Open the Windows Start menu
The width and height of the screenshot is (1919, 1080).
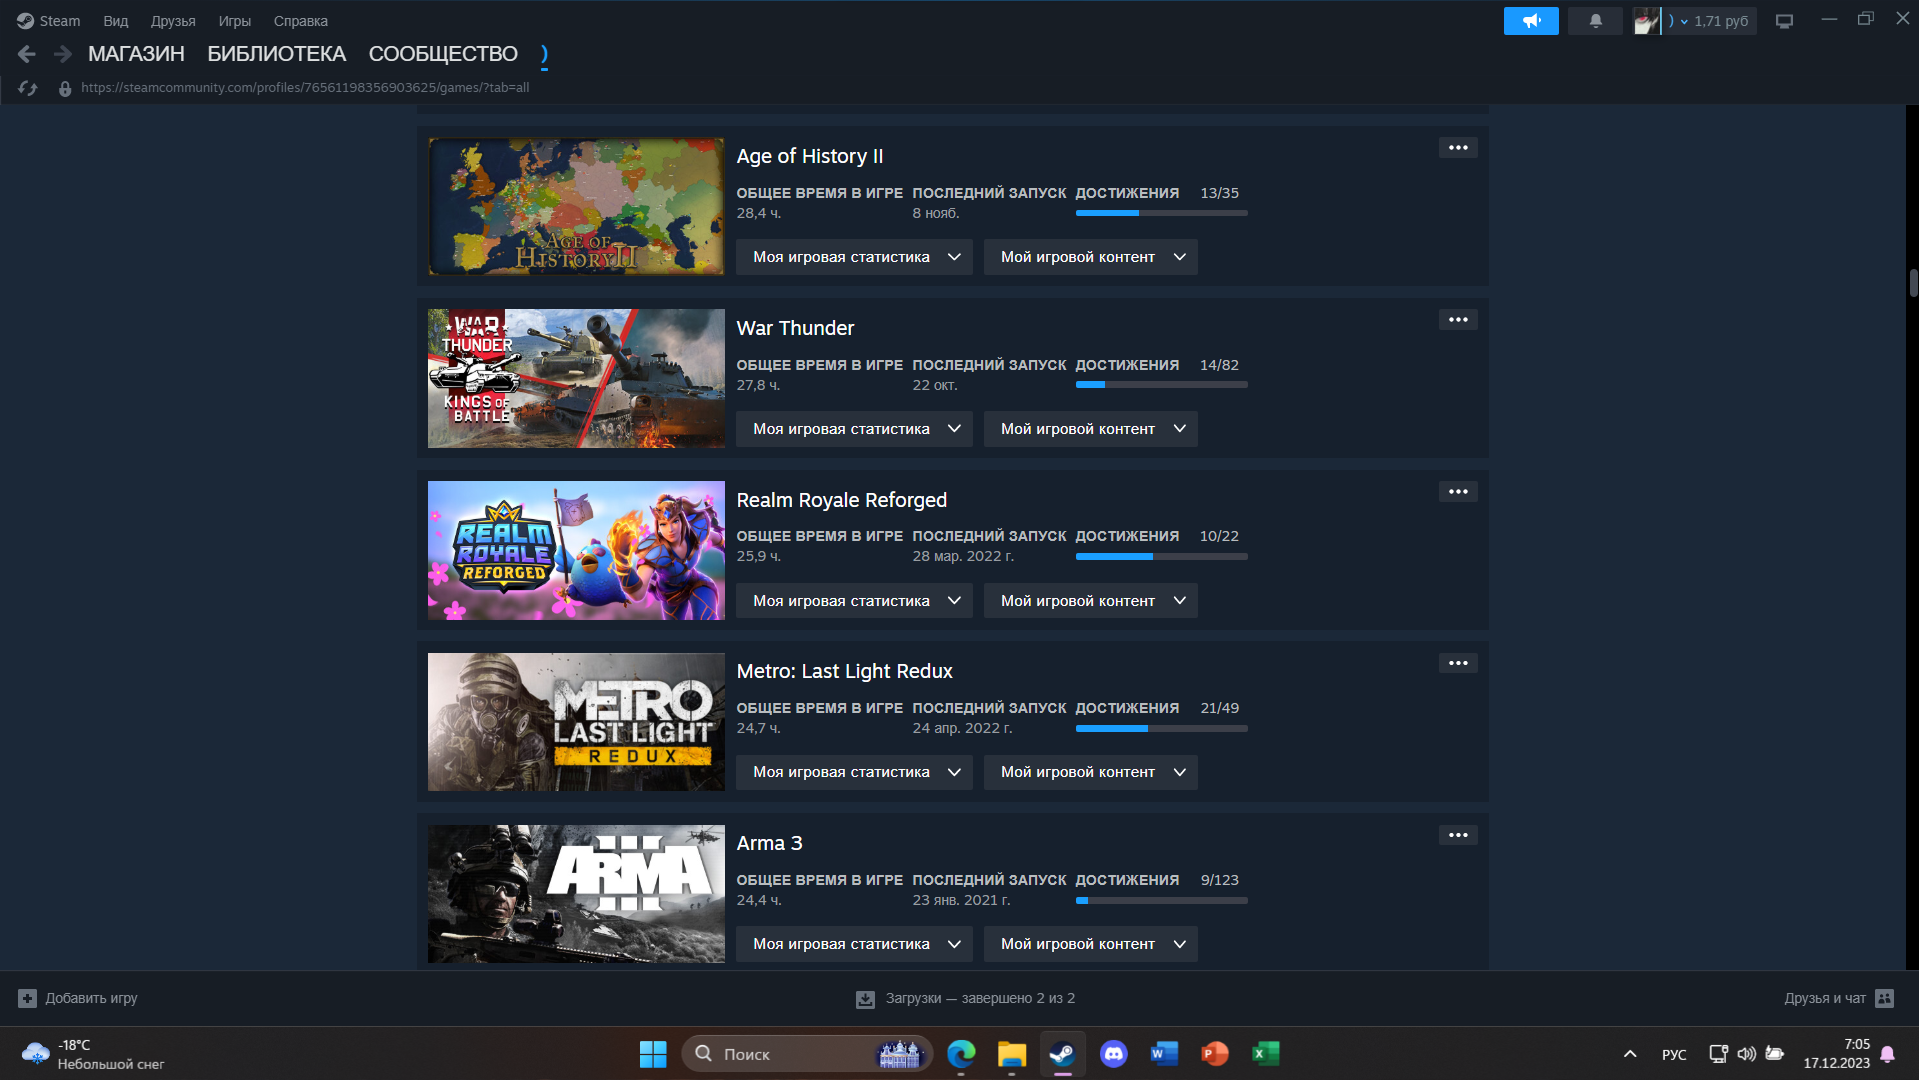[x=653, y=1054]
